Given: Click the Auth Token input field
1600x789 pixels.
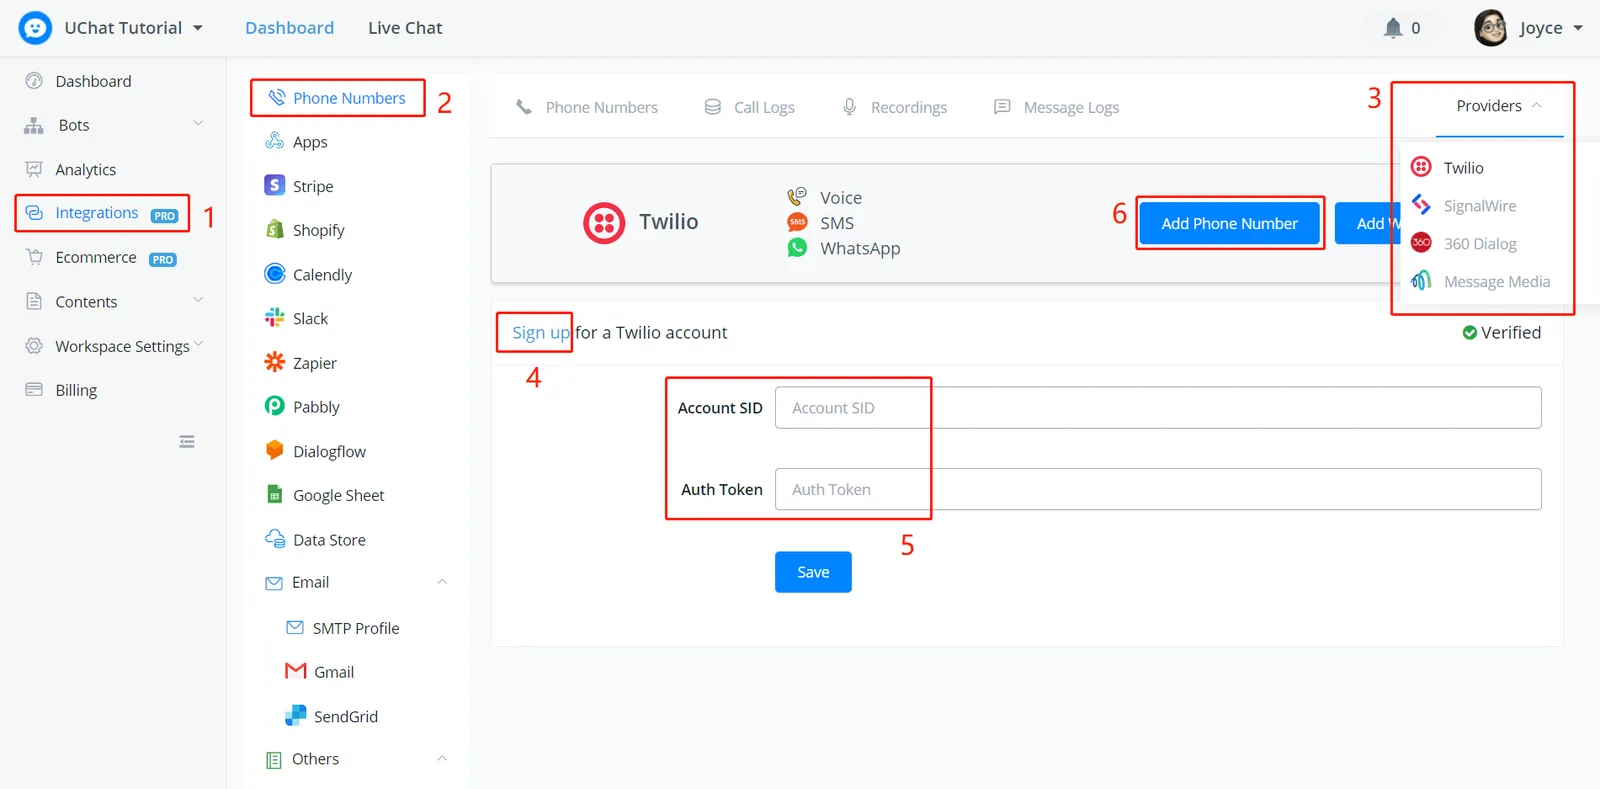Looking at the screenshot, I should [1158, 489].
